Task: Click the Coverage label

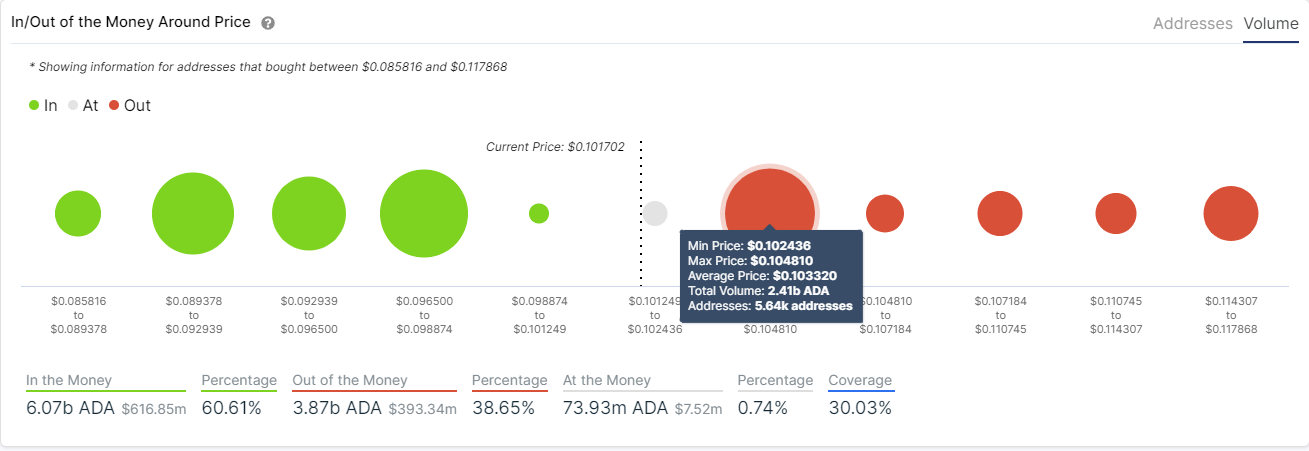Action: point(860,380)
